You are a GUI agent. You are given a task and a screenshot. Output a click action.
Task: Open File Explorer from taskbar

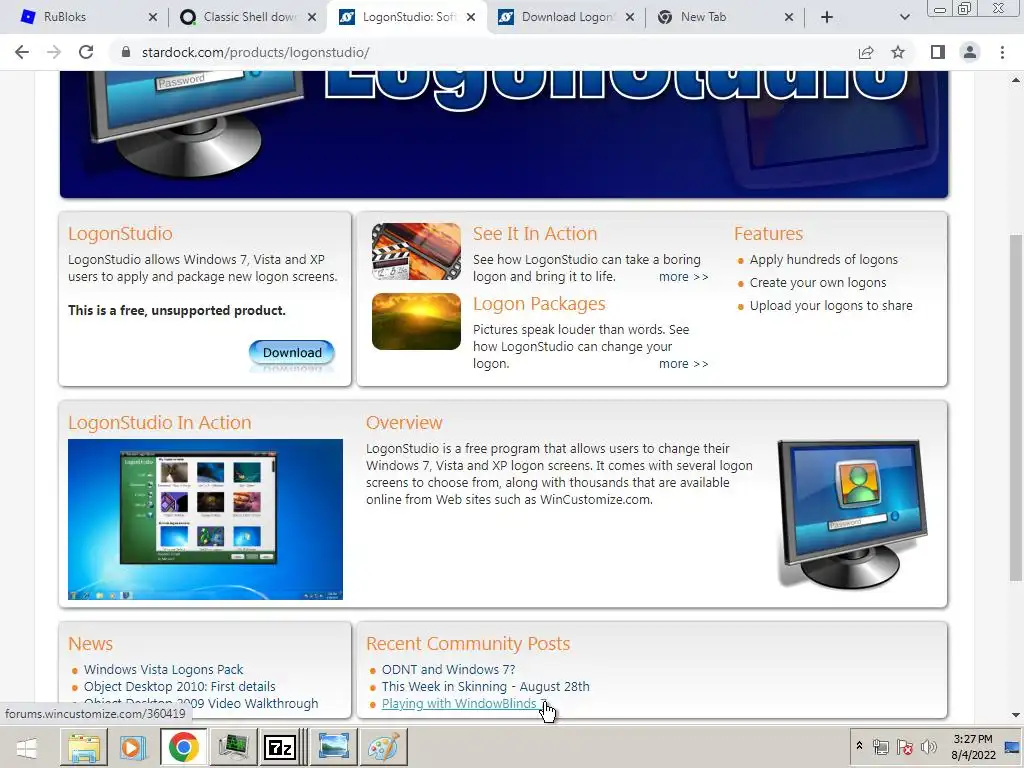click(x=83, y=747)
